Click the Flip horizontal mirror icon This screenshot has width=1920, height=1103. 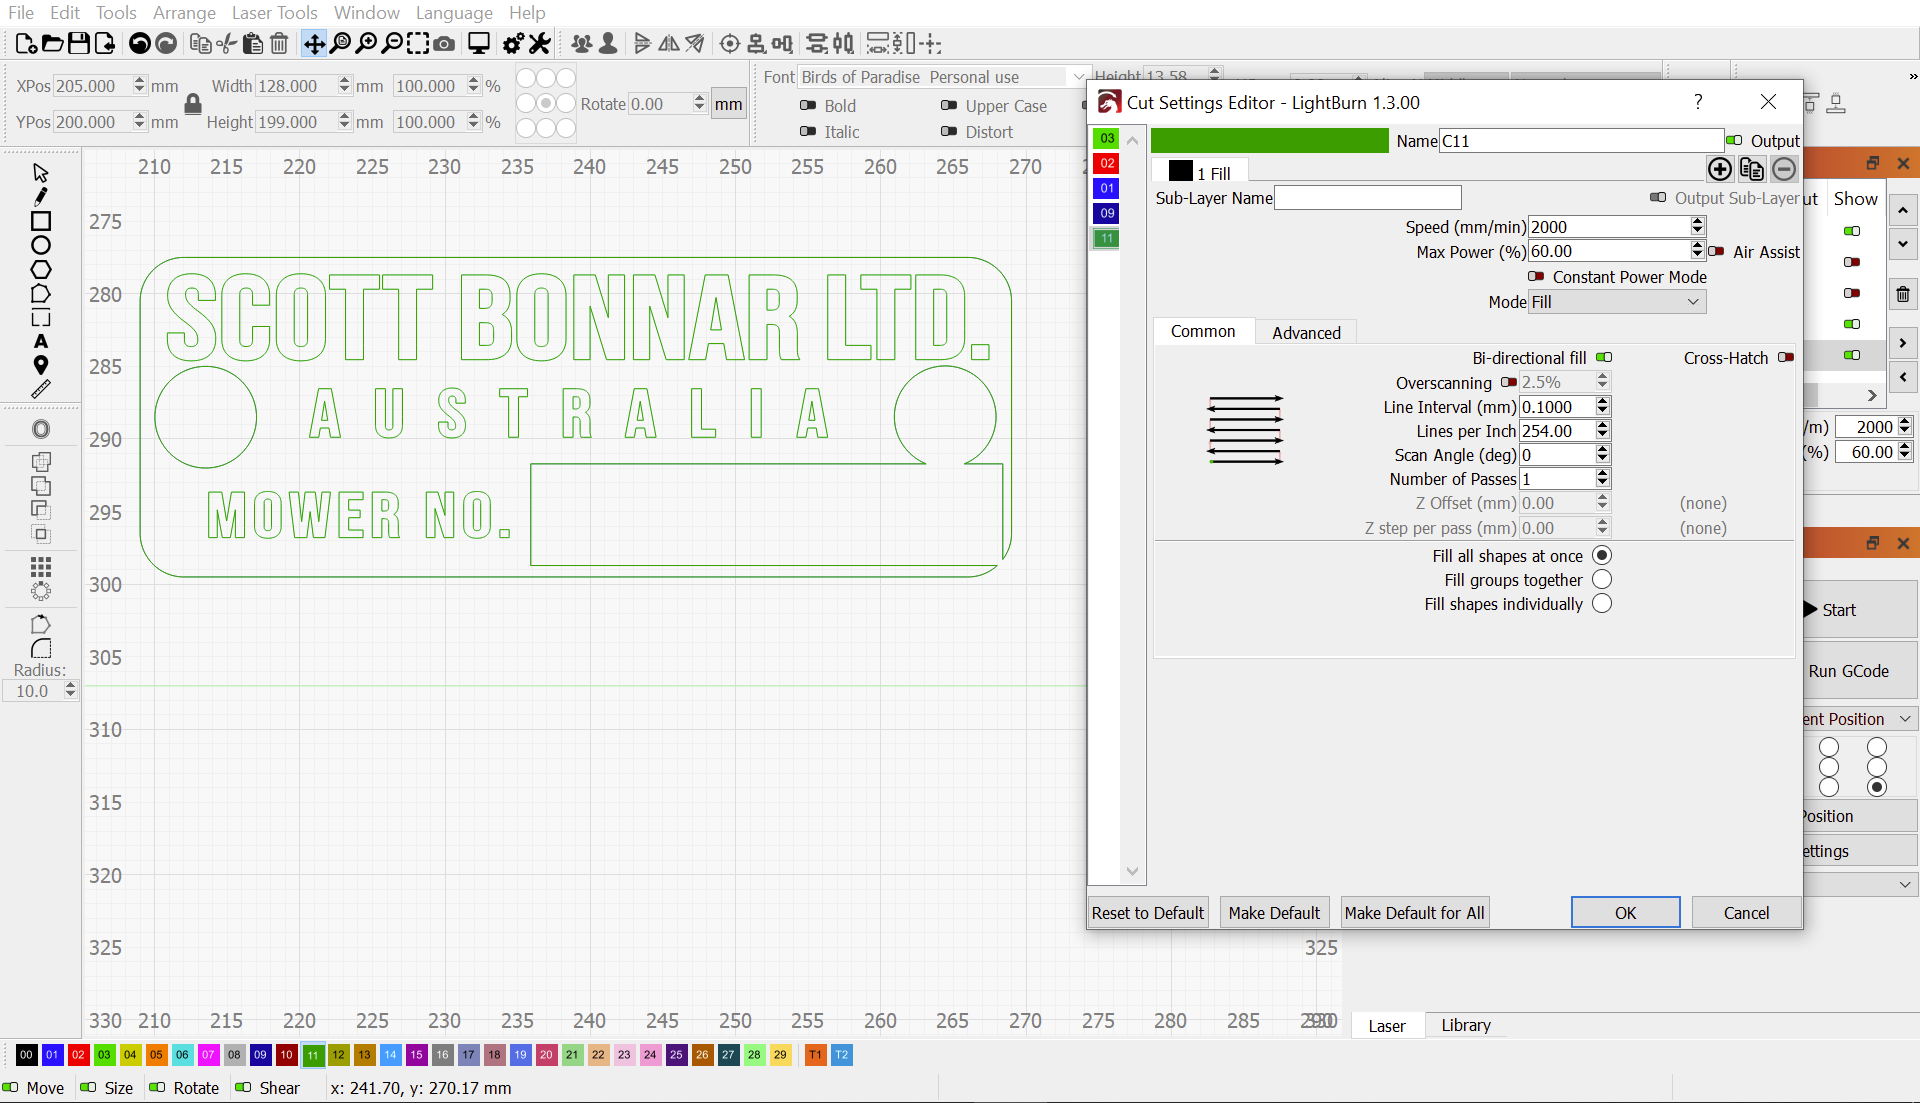click(669, 44)
